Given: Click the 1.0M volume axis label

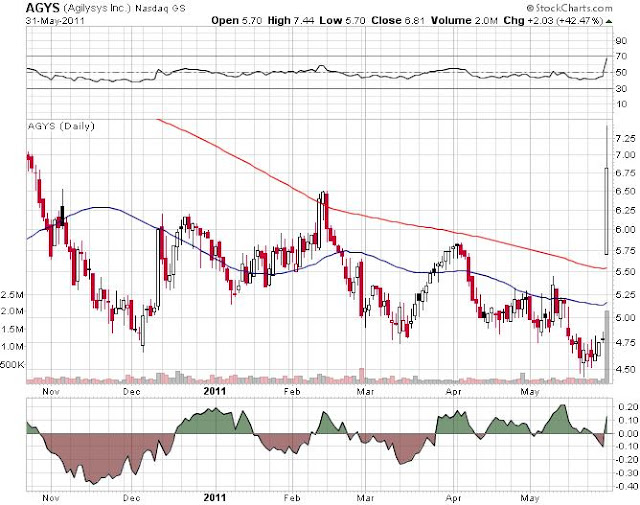Looking at the screenshot, I should 13,347.
